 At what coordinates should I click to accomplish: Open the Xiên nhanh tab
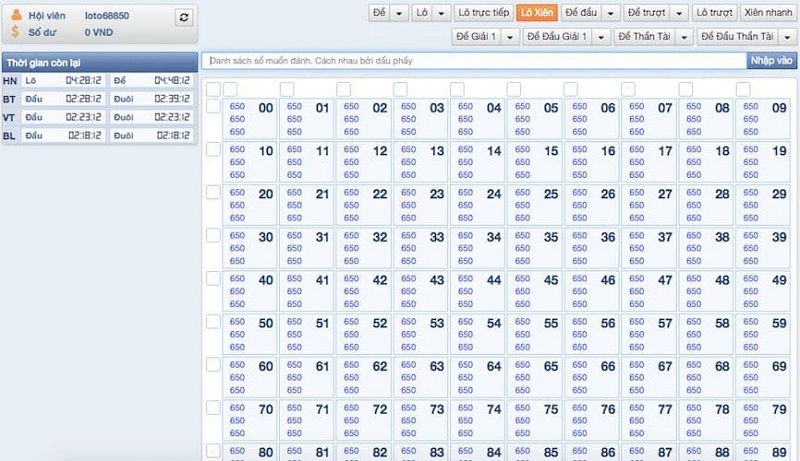pos(768,13)
